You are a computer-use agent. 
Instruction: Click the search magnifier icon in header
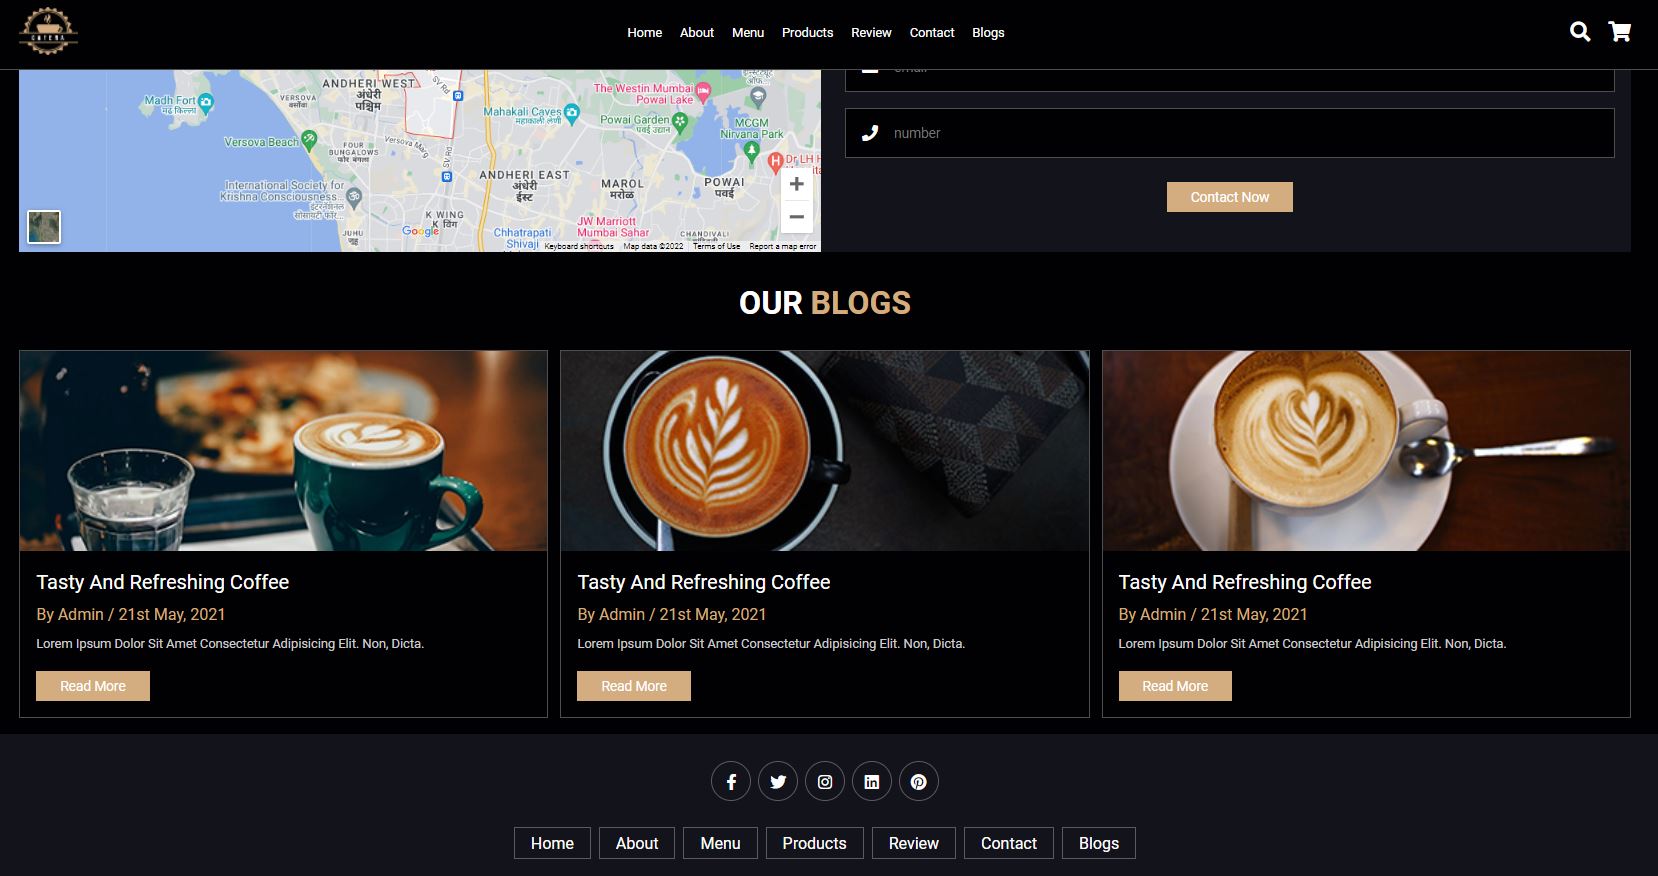click(x=1580, y=32)
